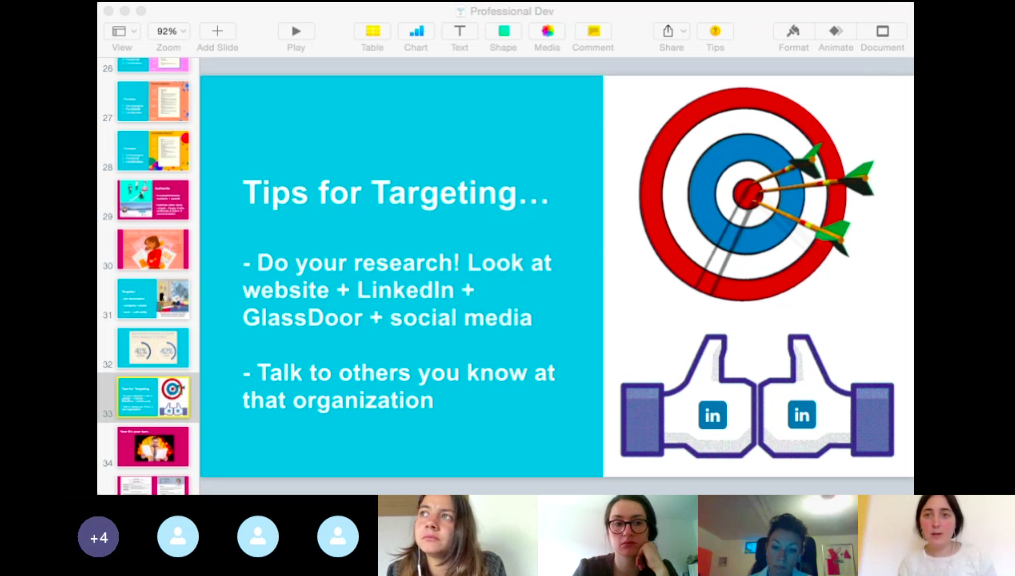Screen dimensions: 1015x576
Task: Open the Share dropdown
Action: point(671,31)
